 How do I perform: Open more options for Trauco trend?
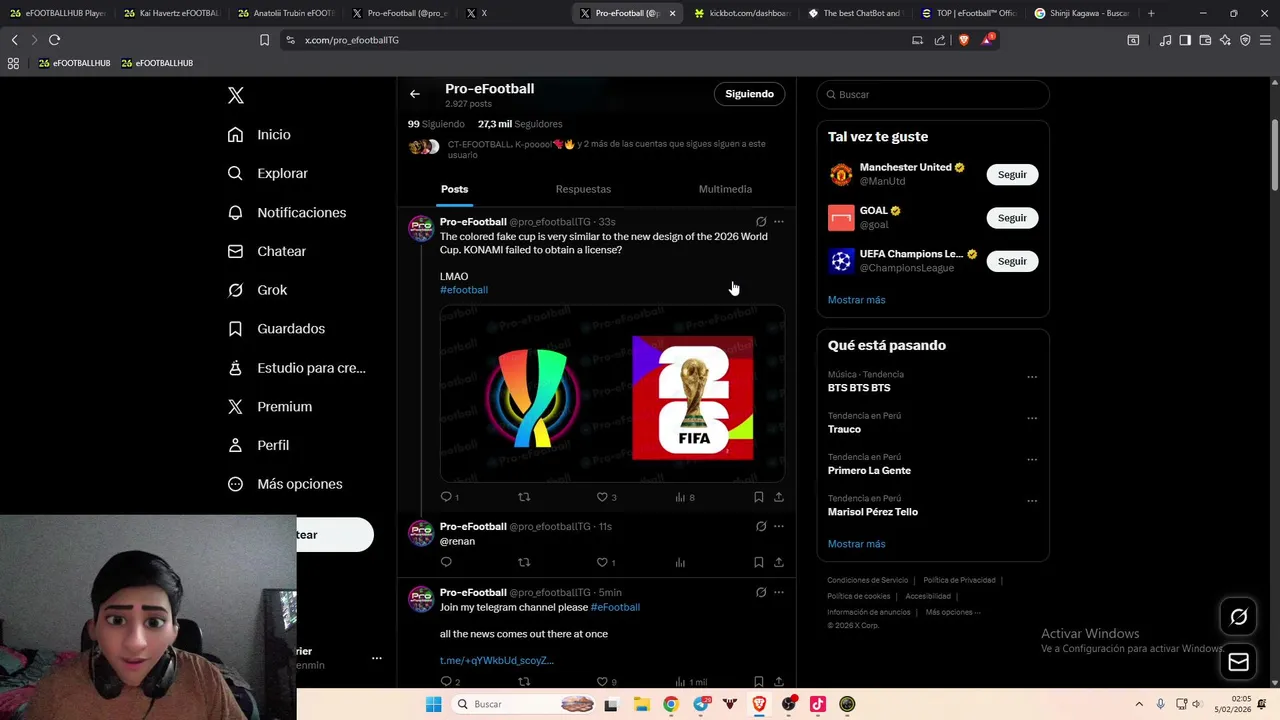pyautogui.click(x=1032, y=418)
